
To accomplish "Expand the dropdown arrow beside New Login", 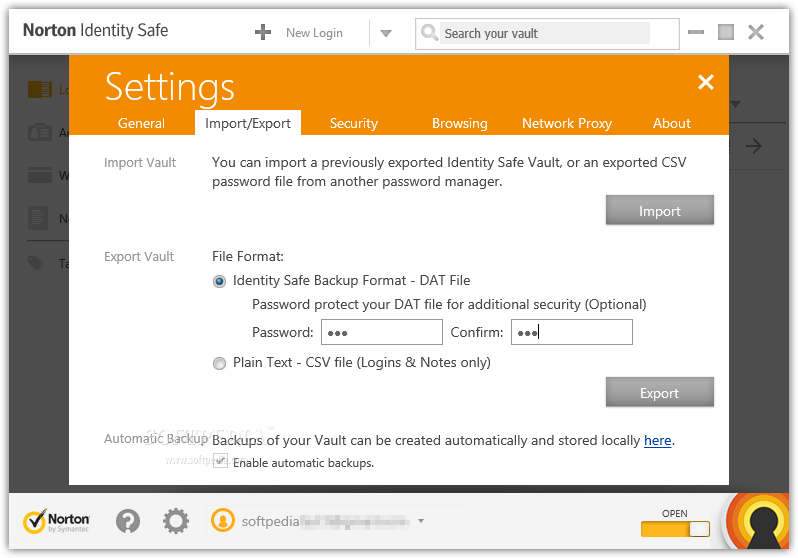I will pos(386,34).
